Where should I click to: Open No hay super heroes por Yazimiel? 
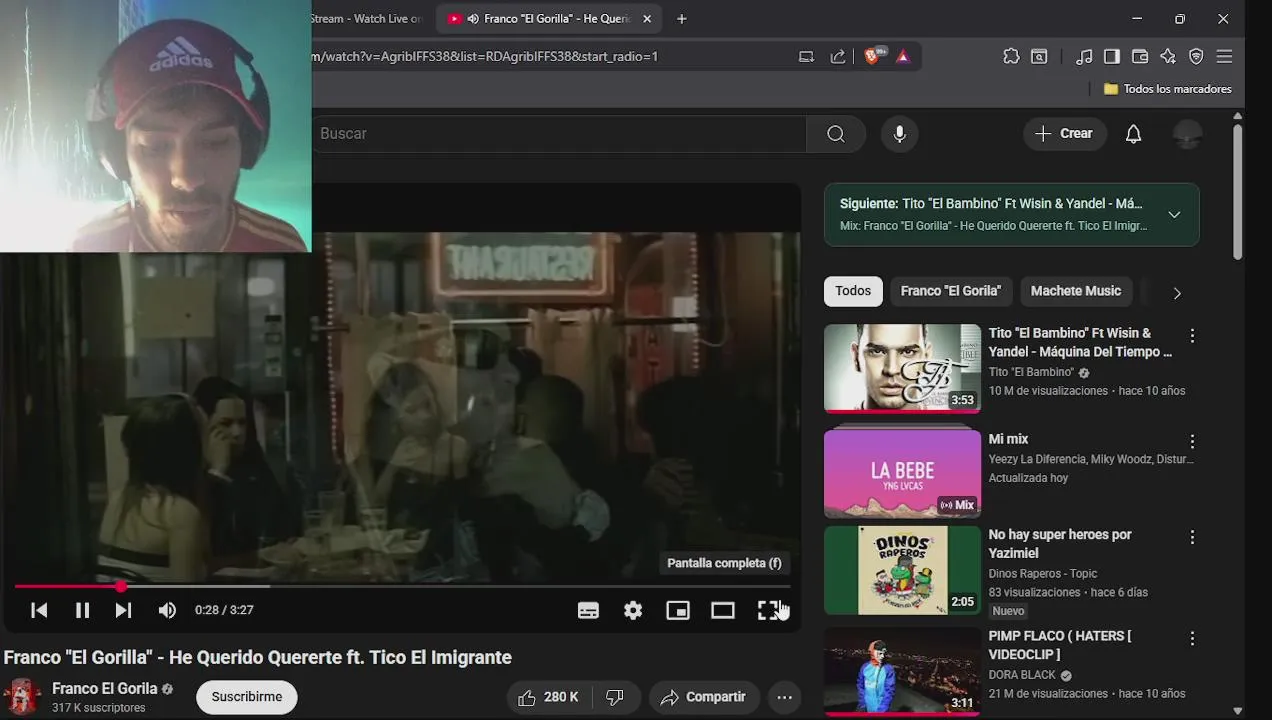pyautogui.click(x=1060, y=544)
